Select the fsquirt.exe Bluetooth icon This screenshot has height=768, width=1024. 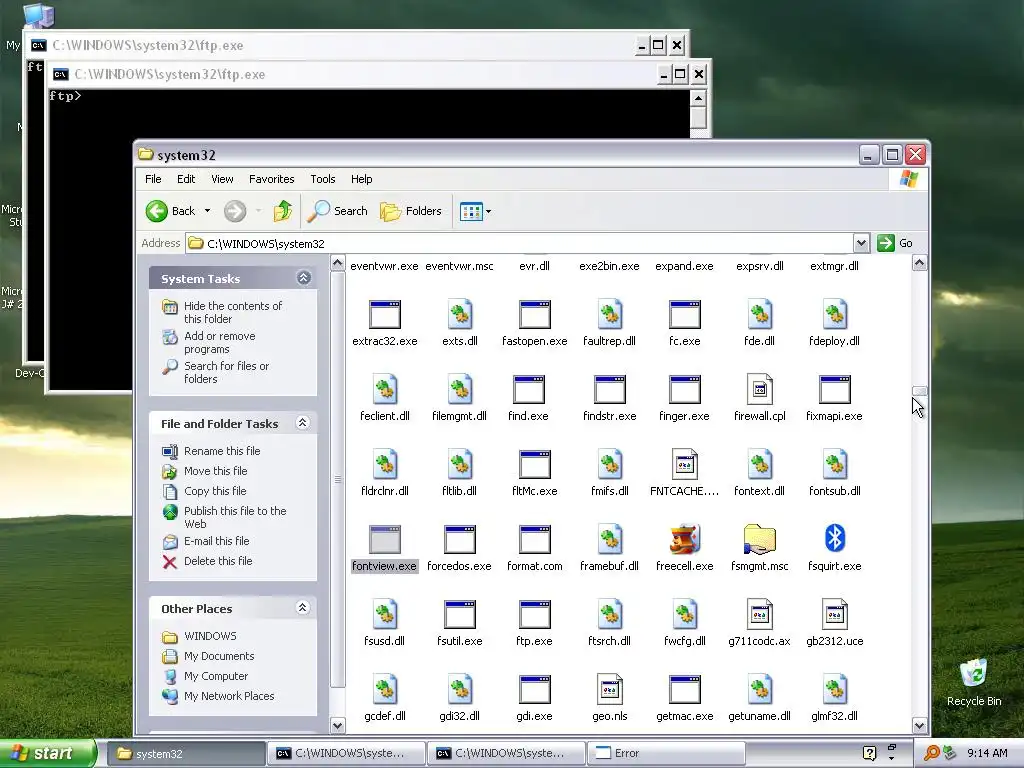click(834, 539)
